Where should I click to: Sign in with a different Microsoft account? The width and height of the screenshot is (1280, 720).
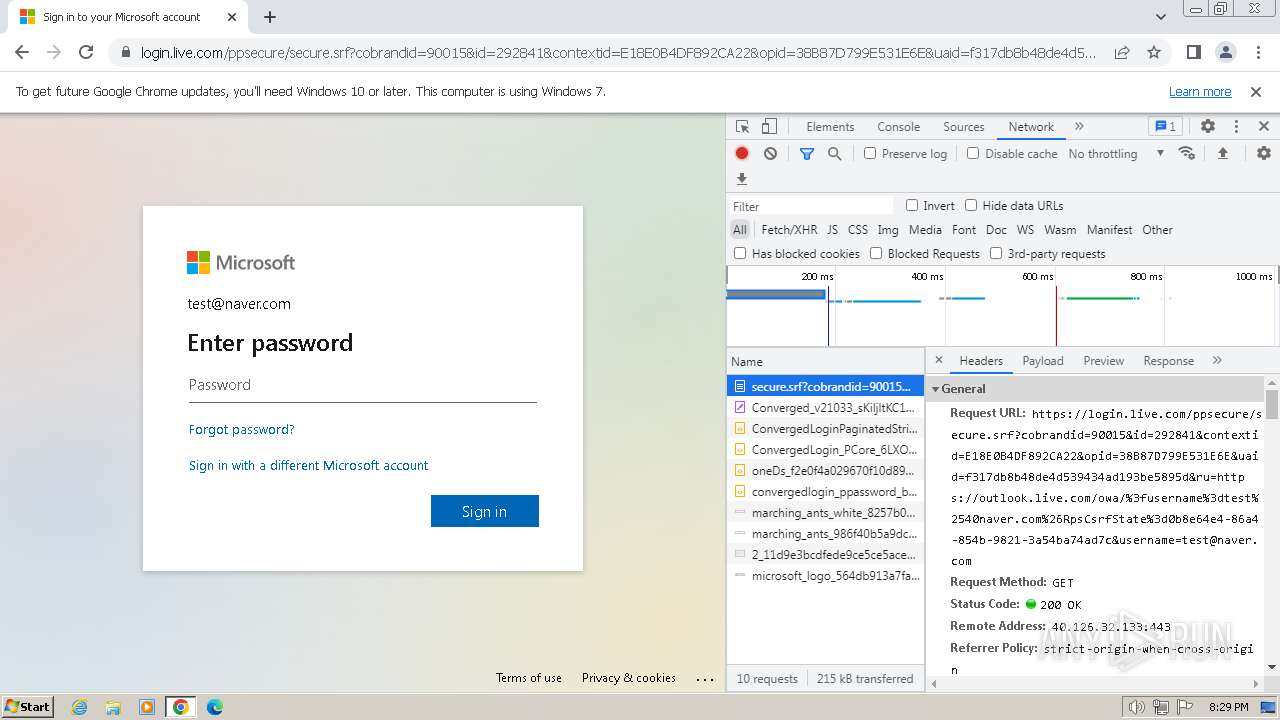[x=308, y=465]
